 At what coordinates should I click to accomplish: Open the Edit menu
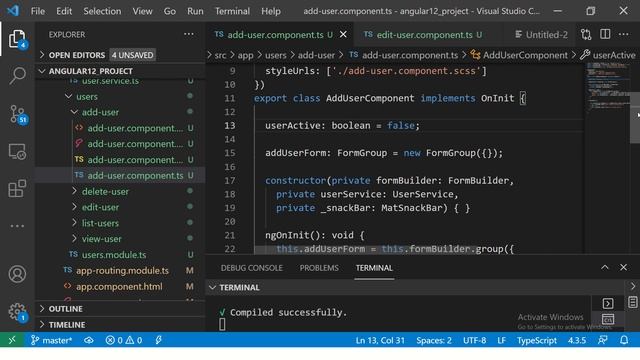point(64,11)
